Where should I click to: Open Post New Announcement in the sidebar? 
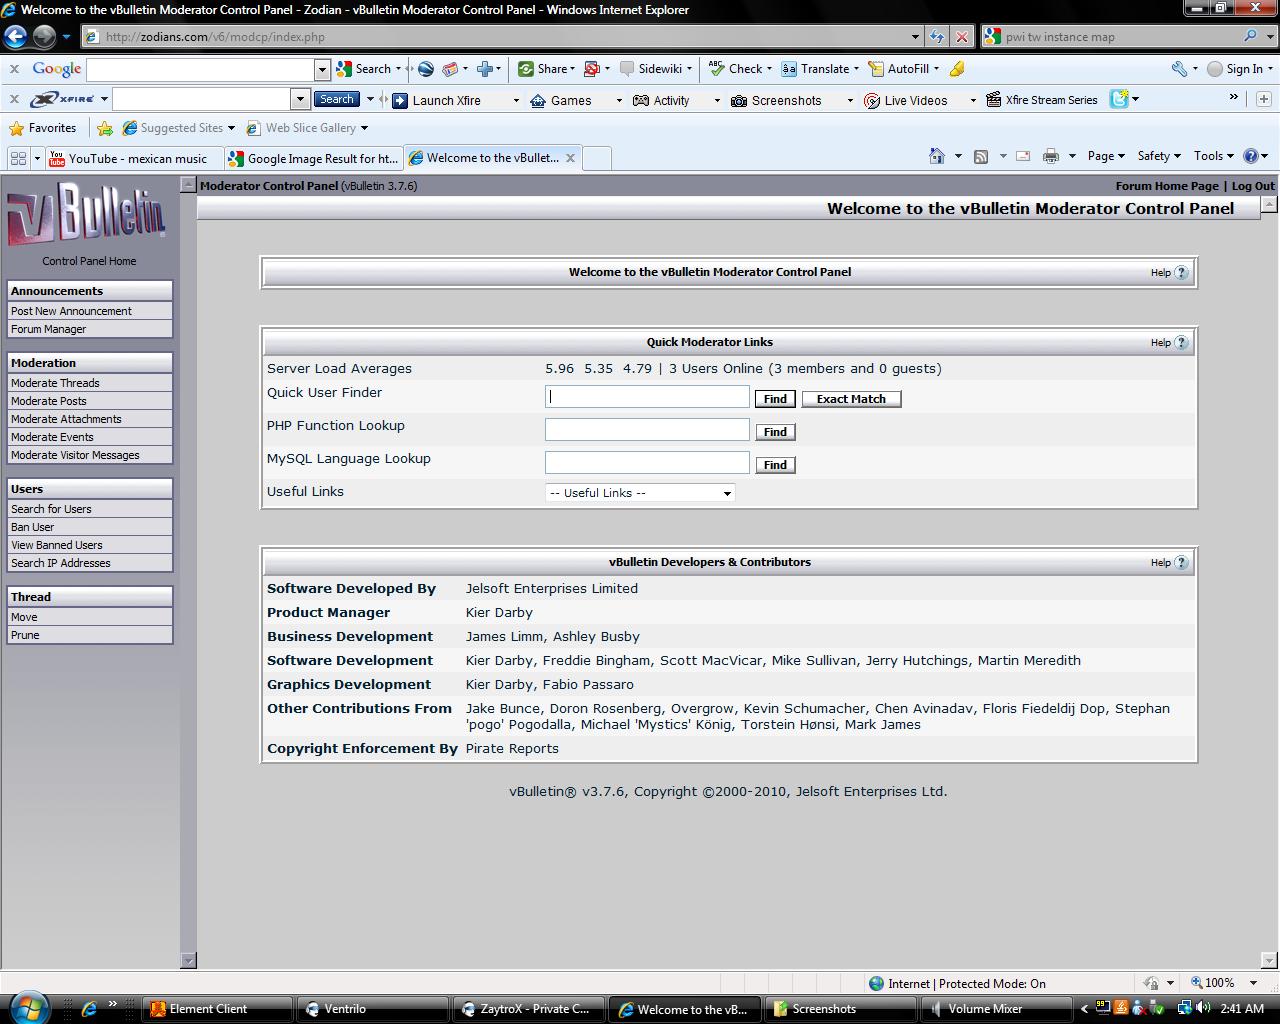90,311
